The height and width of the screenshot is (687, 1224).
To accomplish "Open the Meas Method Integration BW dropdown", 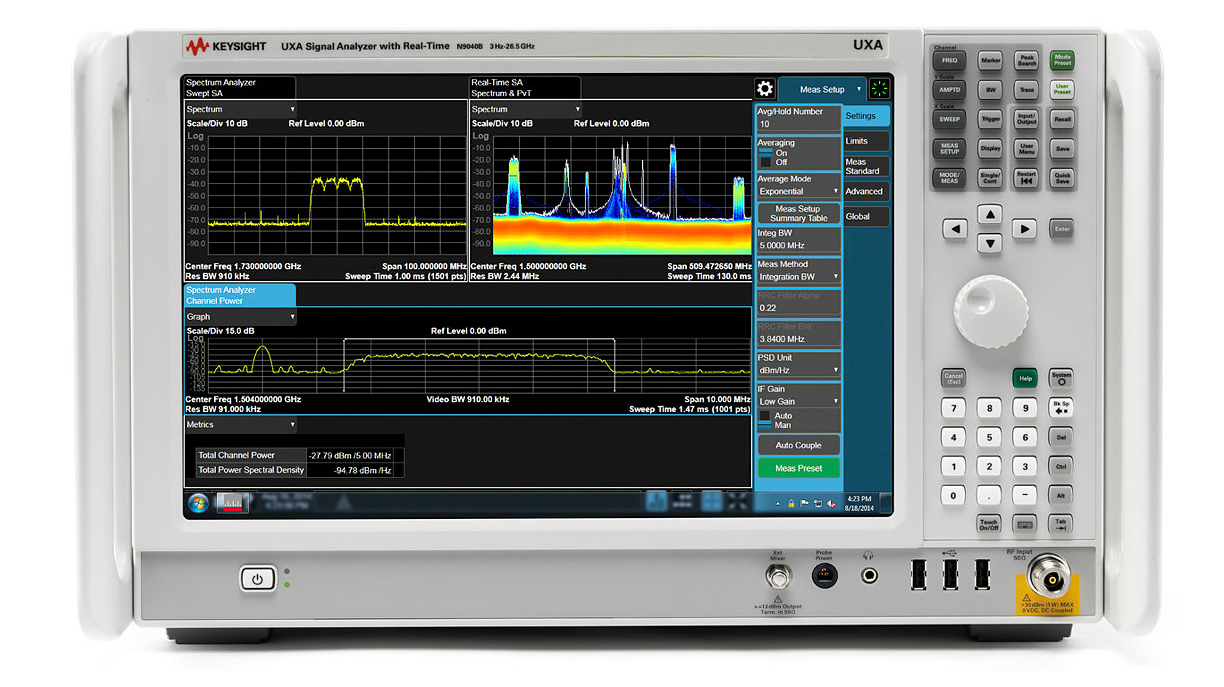I will coord(798,276).
